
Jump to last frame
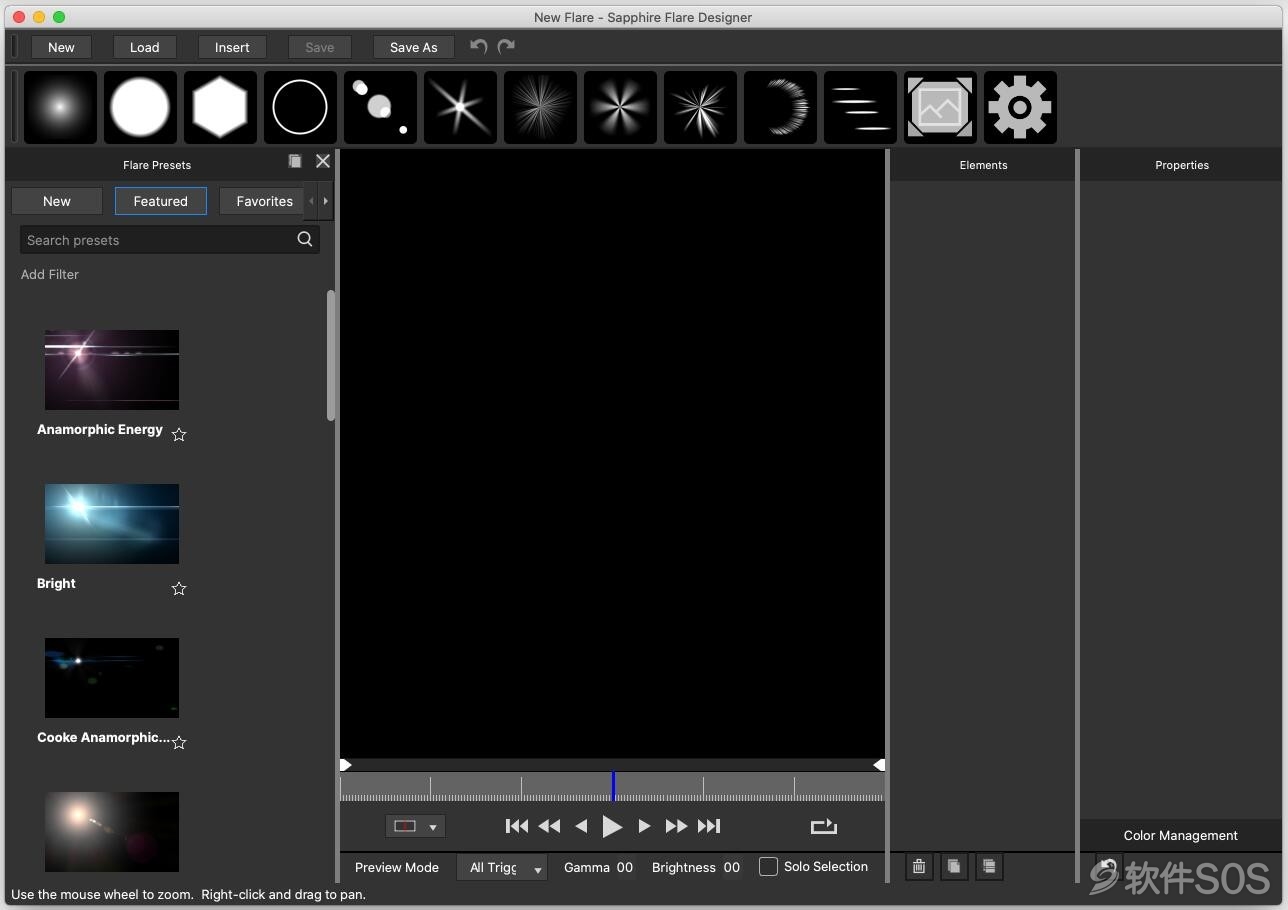(x=709, y=826)
